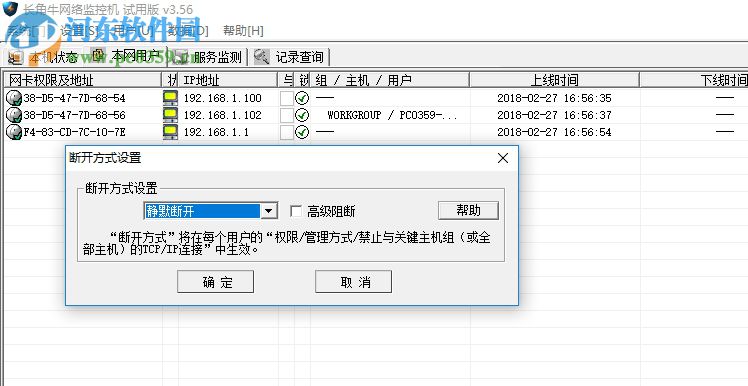748x386 pixels.
Task: Sort by 组 / 主机 / 用户 column header
Action: [x=390, y=80]
